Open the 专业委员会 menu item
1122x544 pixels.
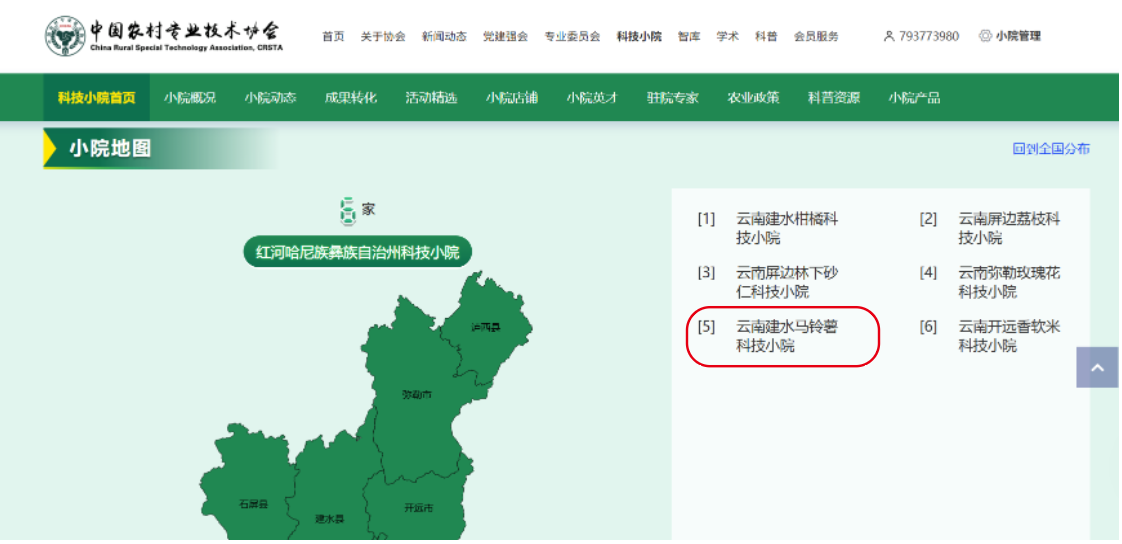(x=572, y=36)
